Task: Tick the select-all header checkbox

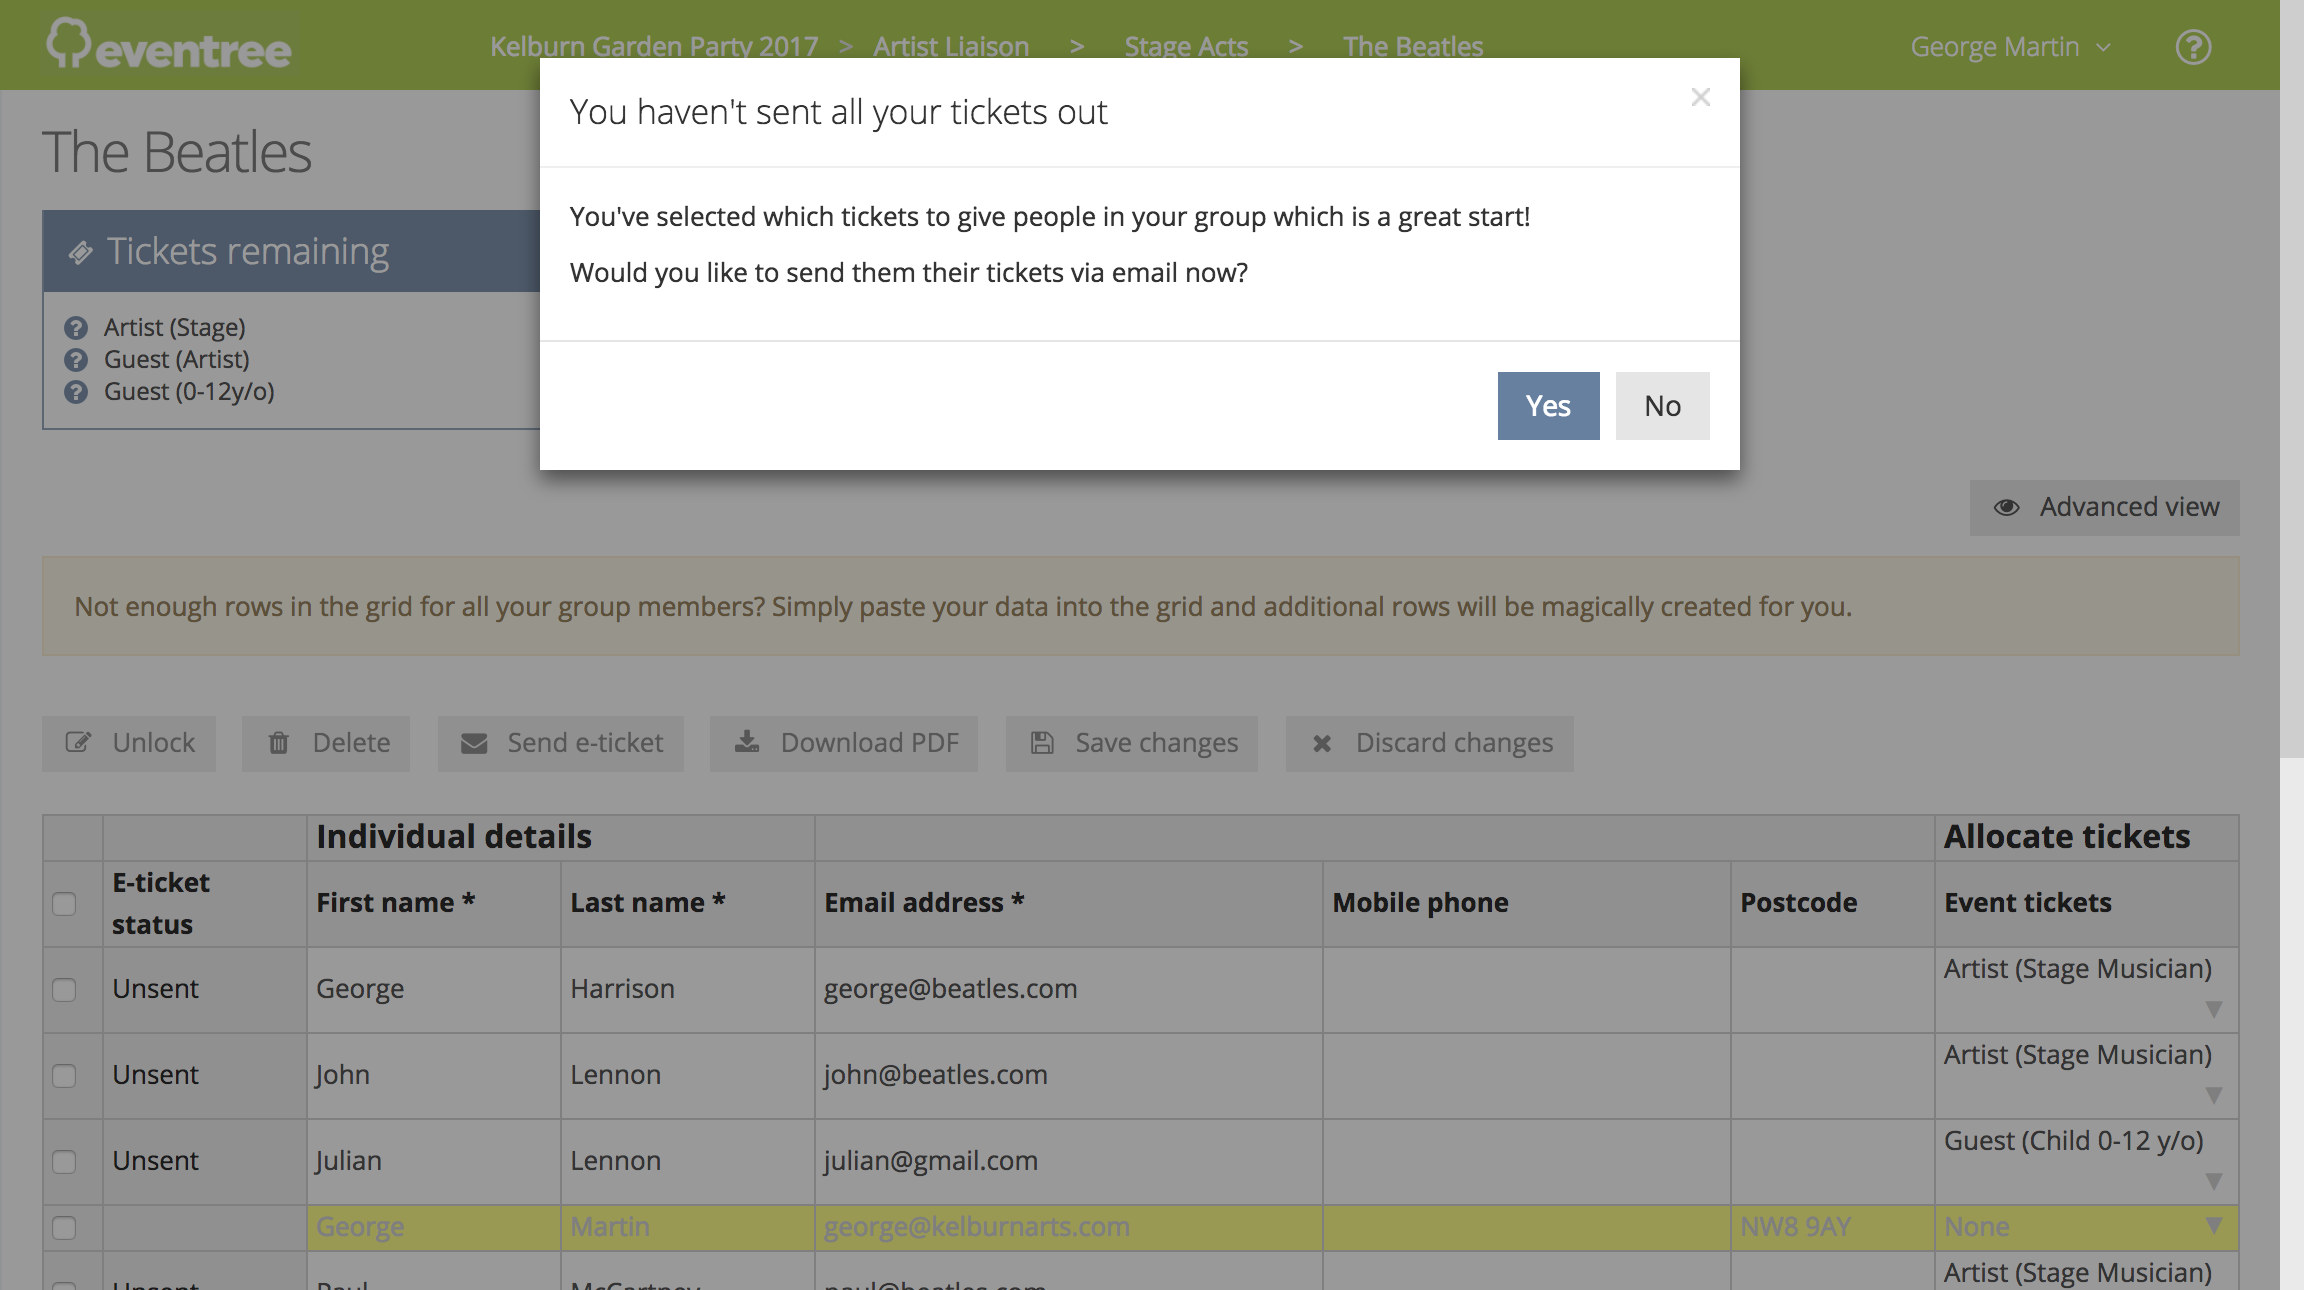Action: tap(64, 904)
